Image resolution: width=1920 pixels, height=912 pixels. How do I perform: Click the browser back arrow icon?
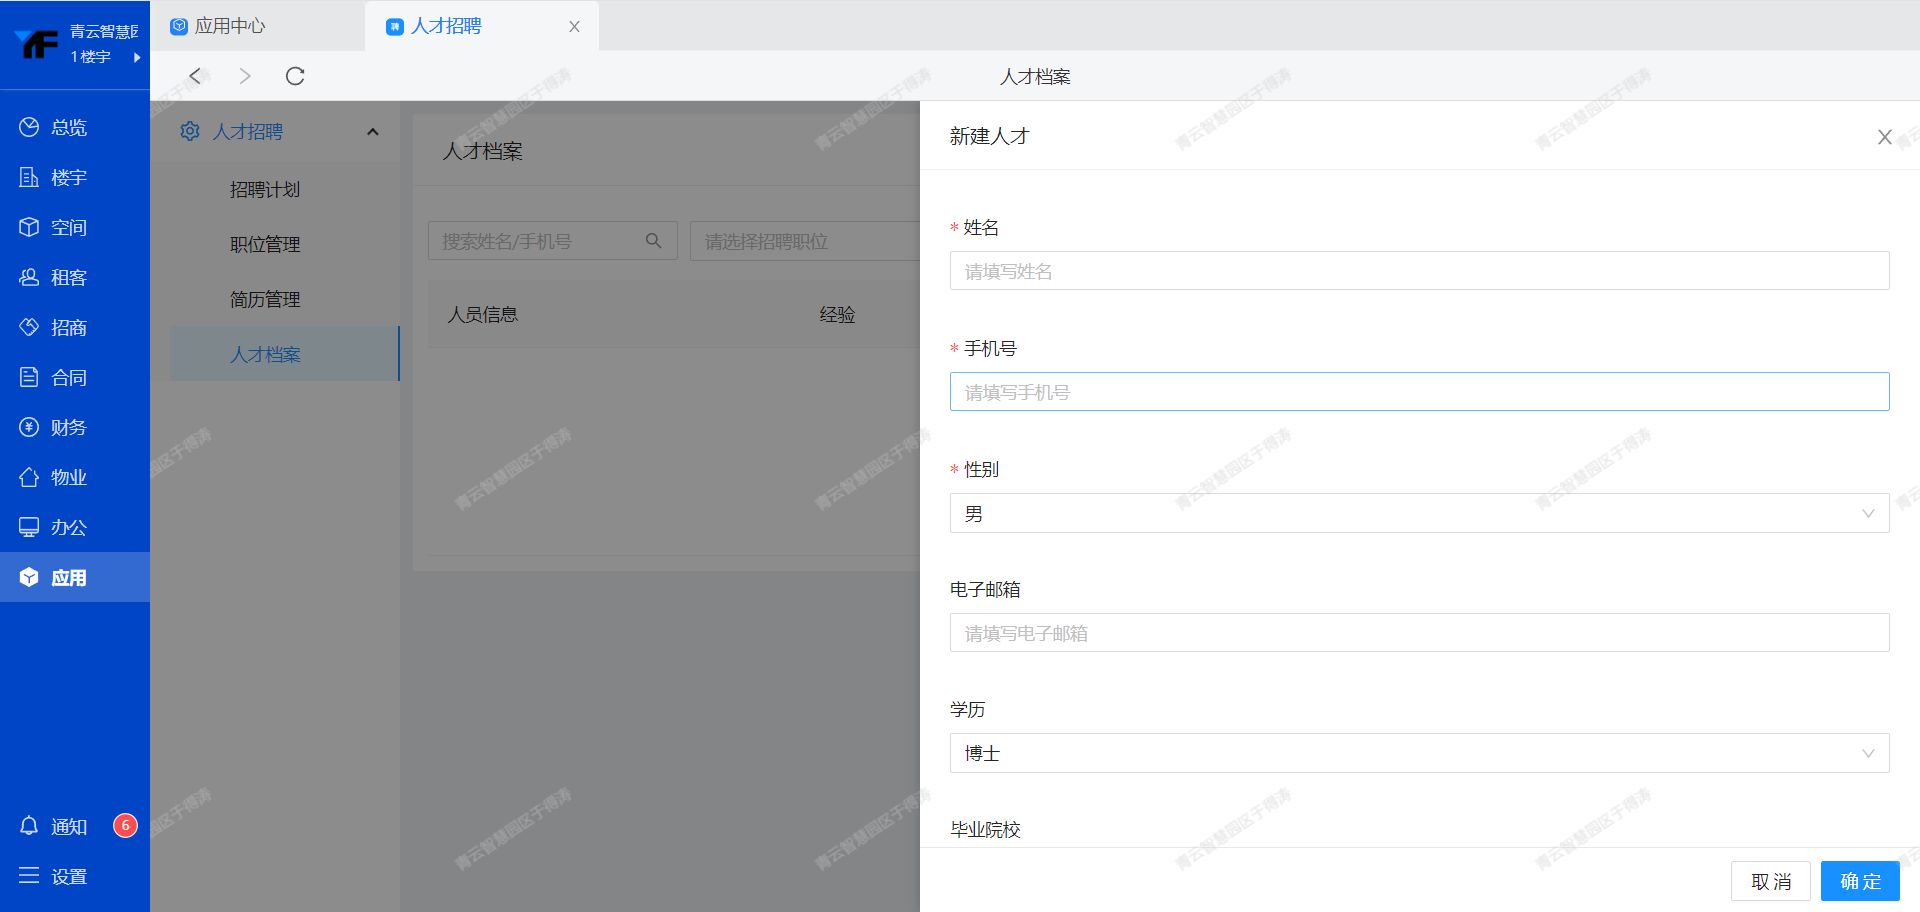[x=196, y=76]
